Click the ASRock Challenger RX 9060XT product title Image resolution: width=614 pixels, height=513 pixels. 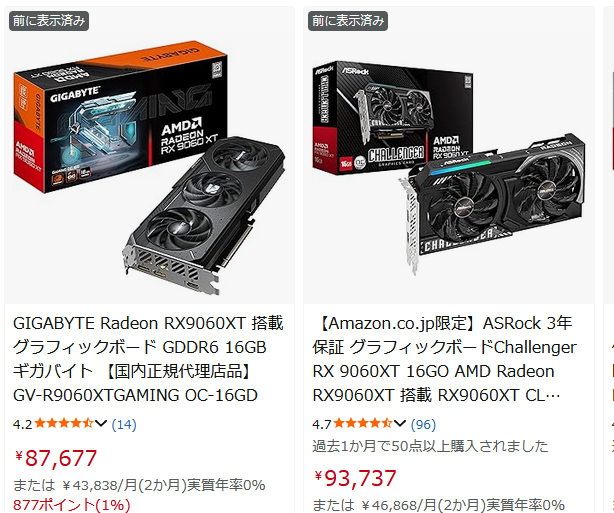pyautogui.click(x=444, y=359)
